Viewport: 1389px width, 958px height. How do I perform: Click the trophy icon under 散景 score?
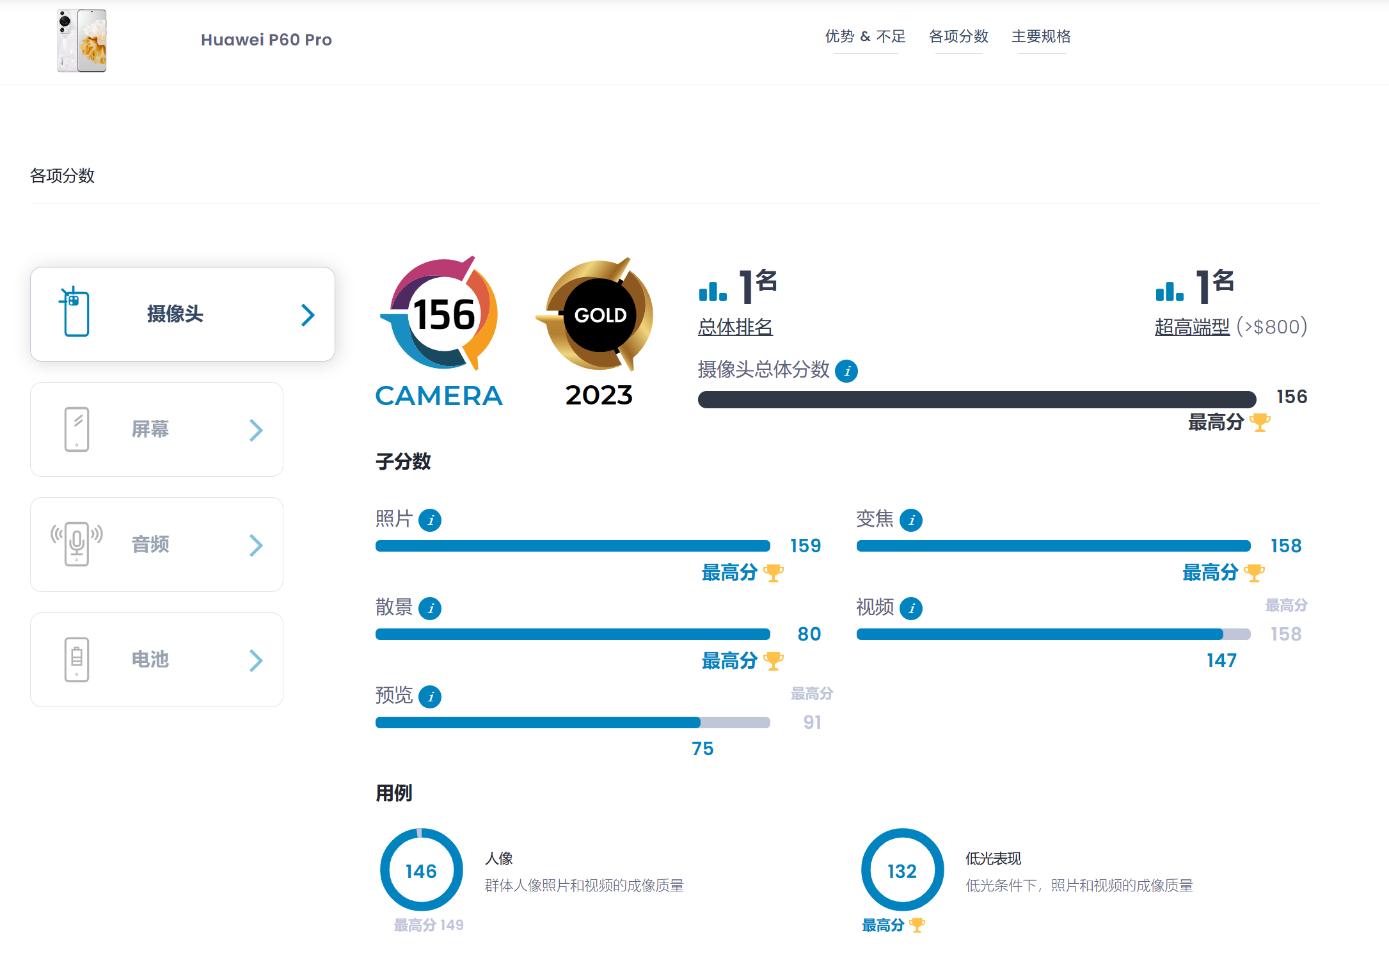click(x=773, y=661)
